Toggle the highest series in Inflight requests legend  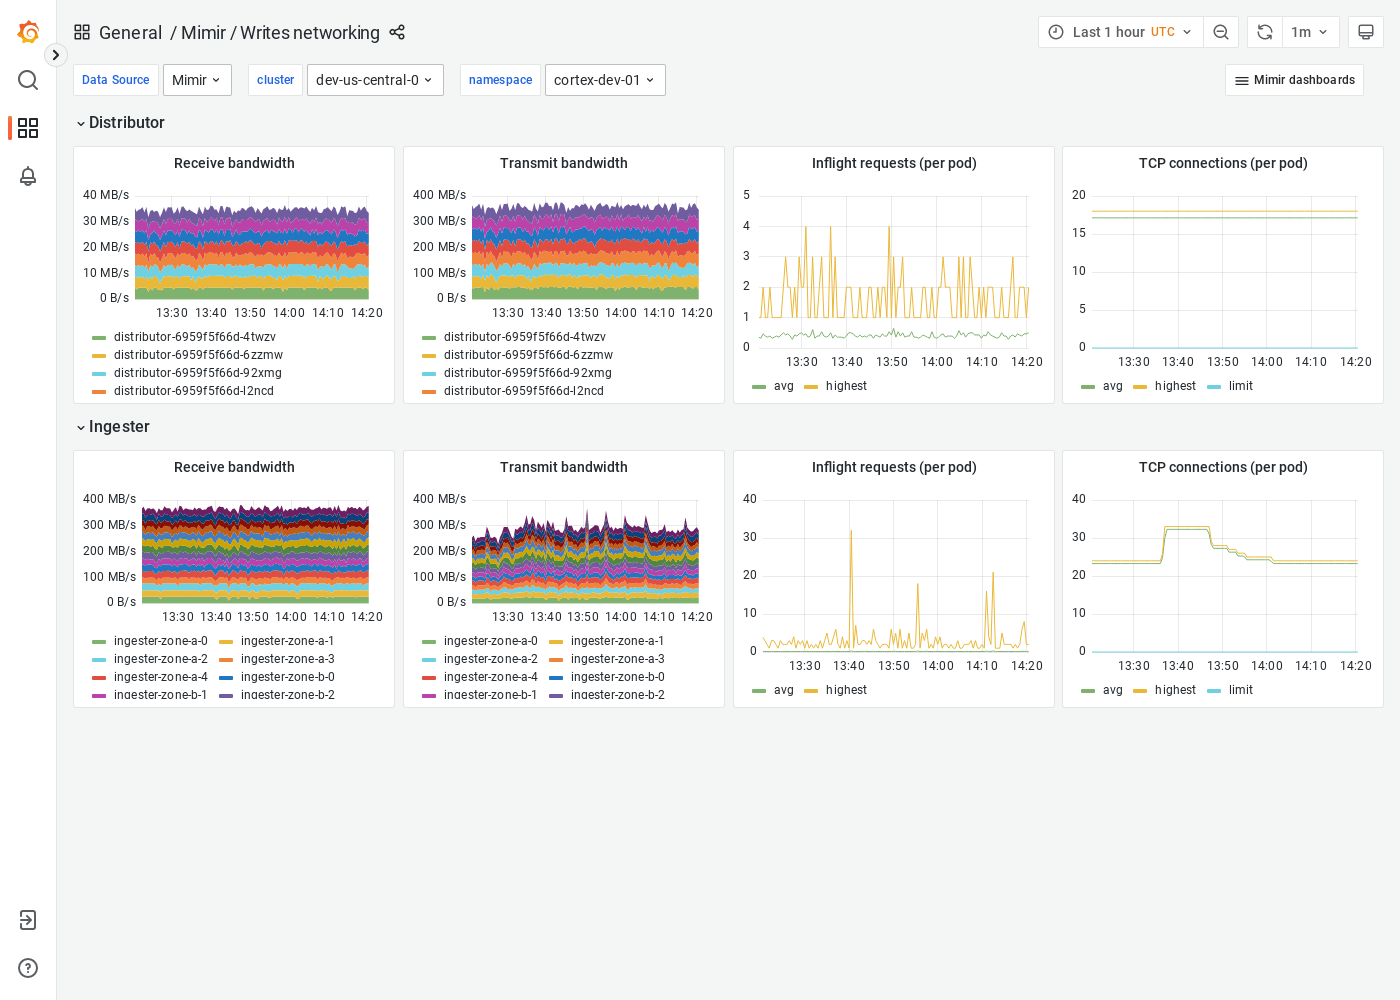[847, 385]
